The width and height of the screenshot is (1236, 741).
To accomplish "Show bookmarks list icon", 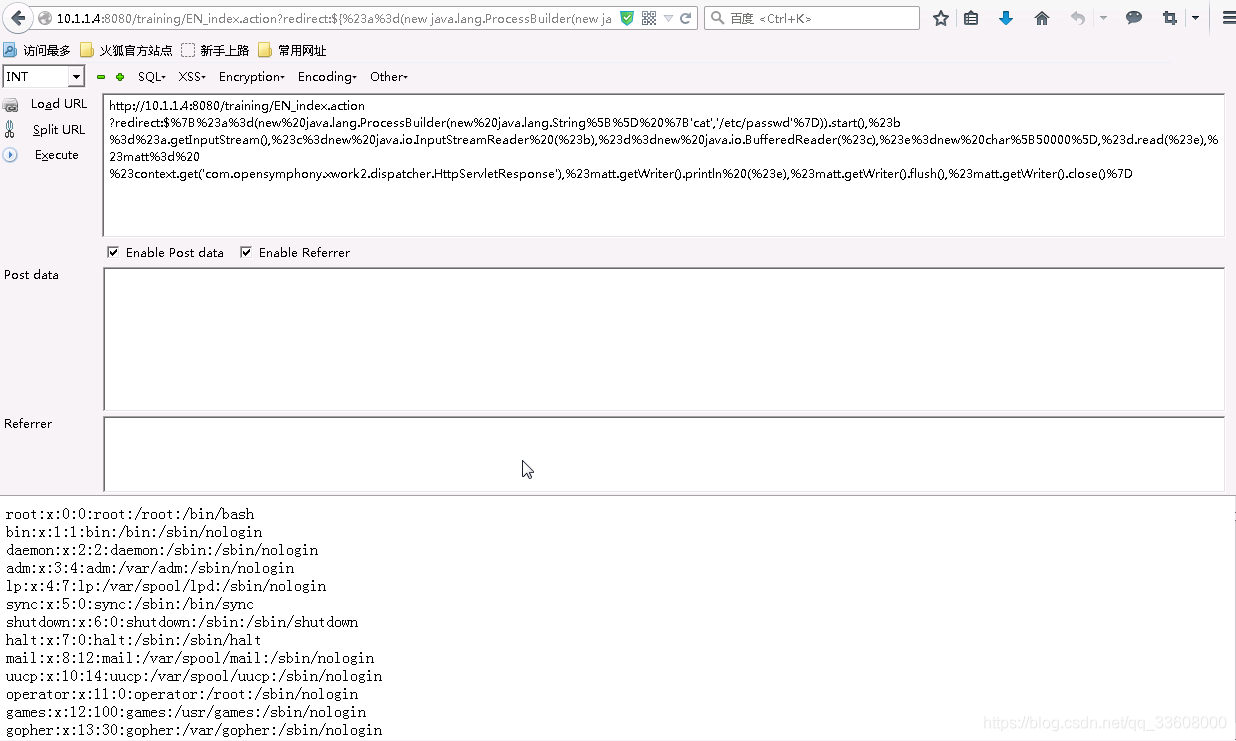I will coord(972,18).
